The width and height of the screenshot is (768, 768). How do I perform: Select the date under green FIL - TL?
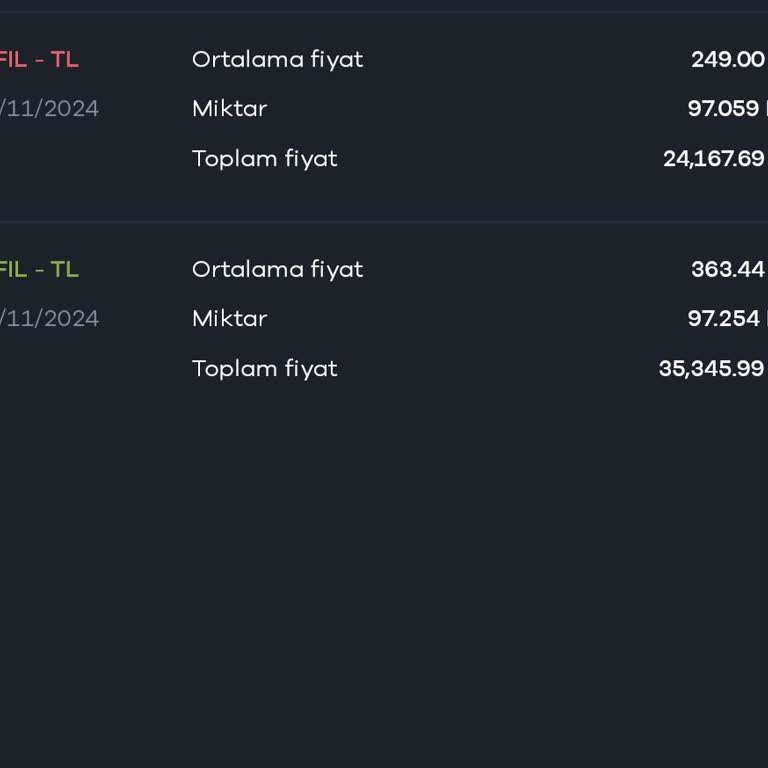(50, 319)
